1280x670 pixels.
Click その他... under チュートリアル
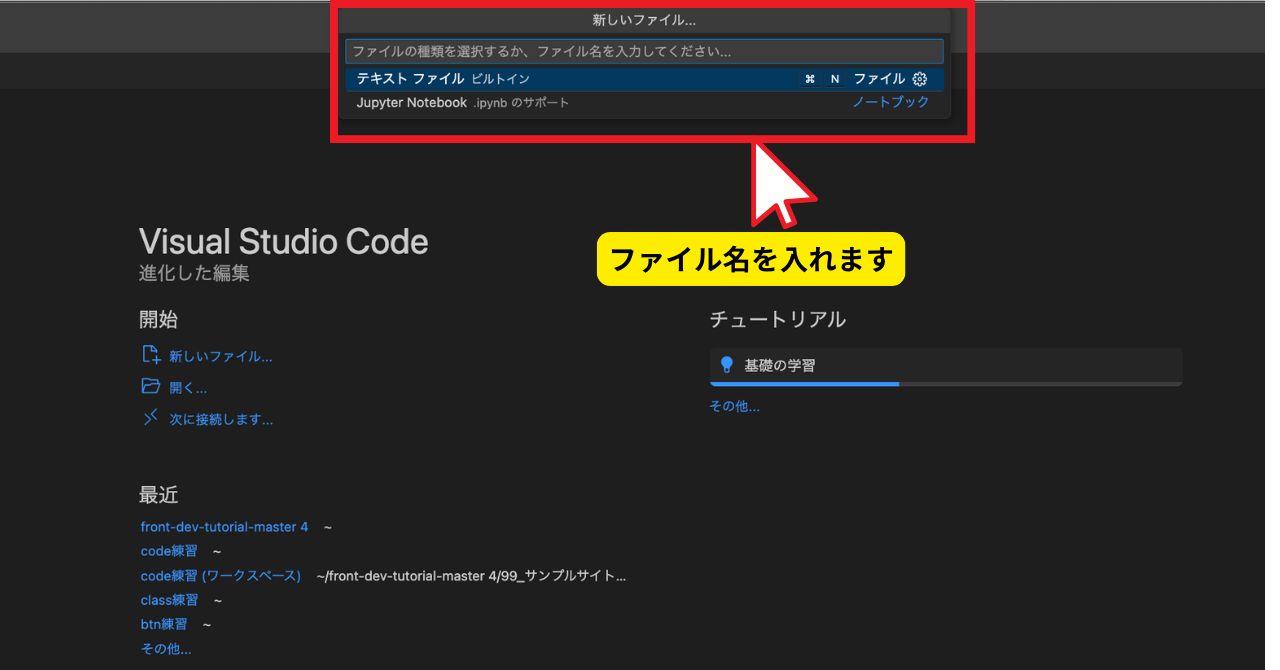click(x=735, y=406)
